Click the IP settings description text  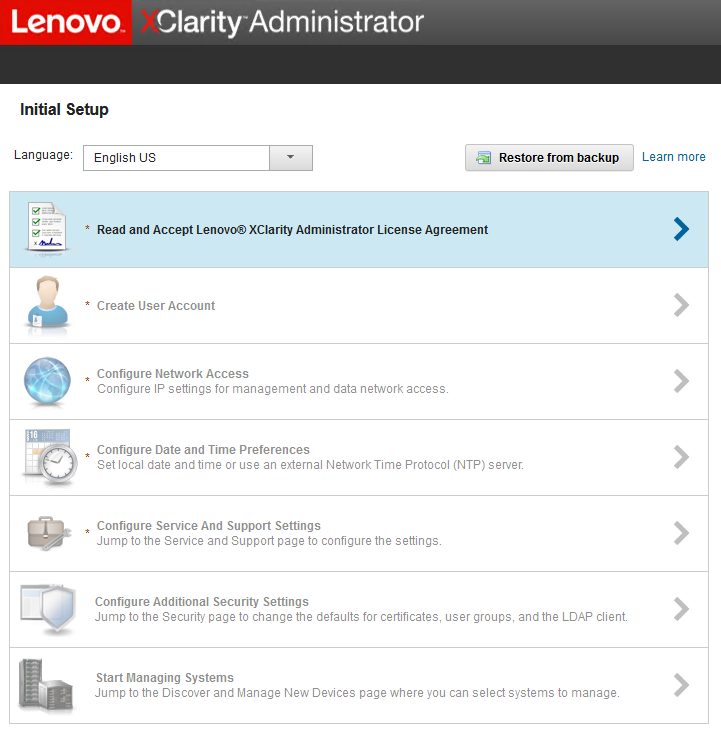click(x=272, y=389)
